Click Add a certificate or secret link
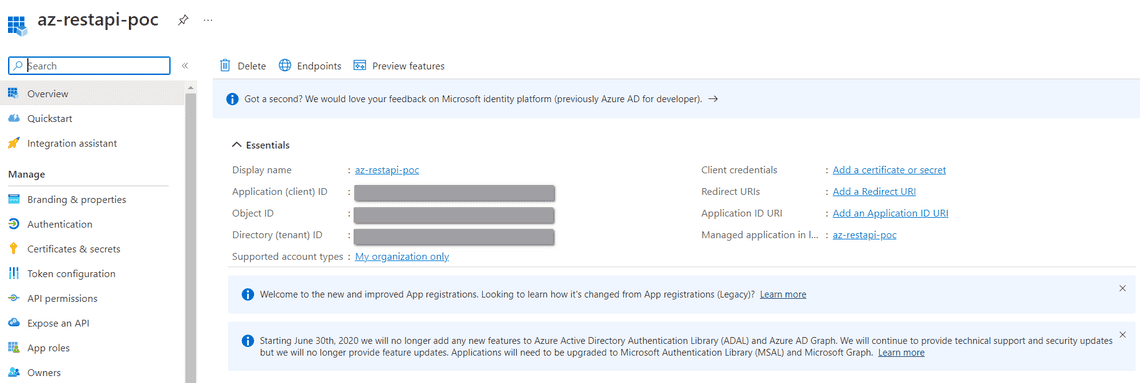Image resolution: width=1140 pixels, height=383 pixels. point(889,170)
